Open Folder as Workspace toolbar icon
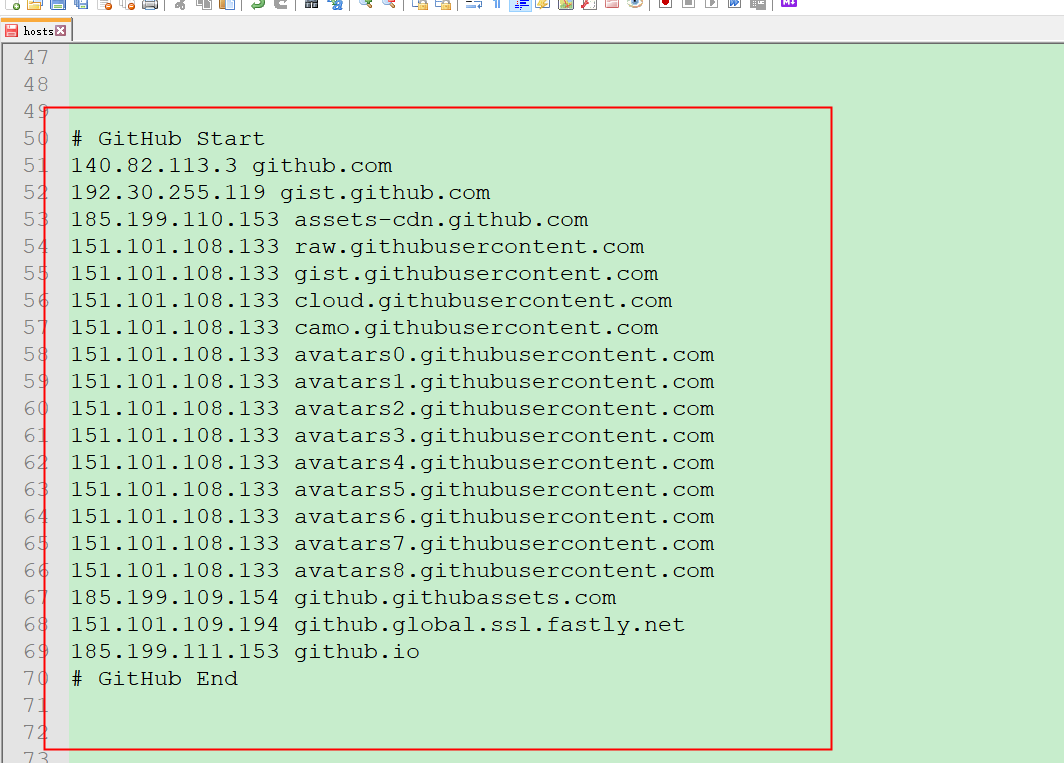This screenshot has width=1064, height=763. pos(612,3)
